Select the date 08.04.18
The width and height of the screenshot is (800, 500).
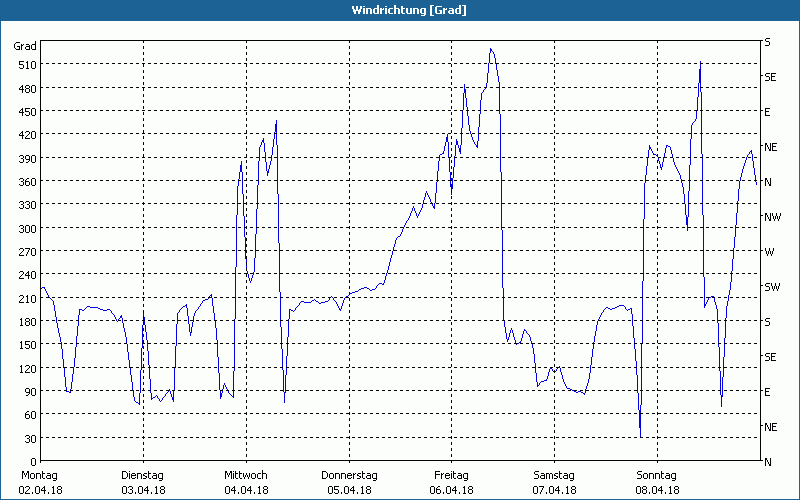[x=657, y=490]
